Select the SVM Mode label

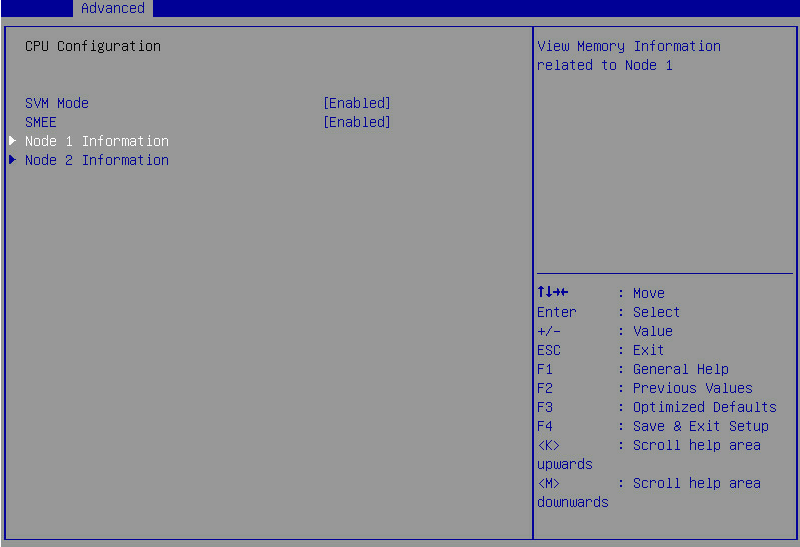(57, 103)
